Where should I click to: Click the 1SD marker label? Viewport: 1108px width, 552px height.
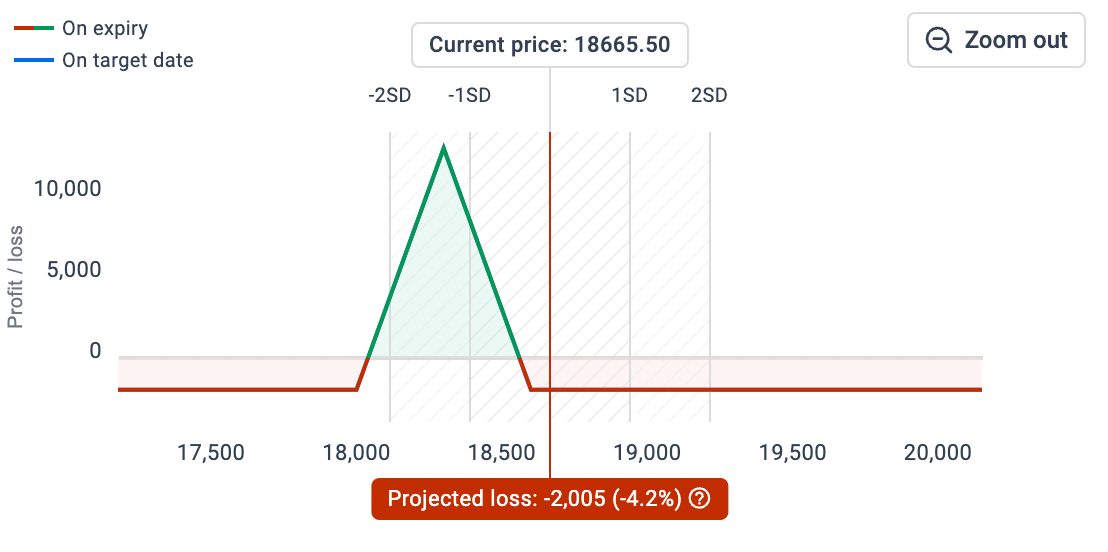pos(630,96)
